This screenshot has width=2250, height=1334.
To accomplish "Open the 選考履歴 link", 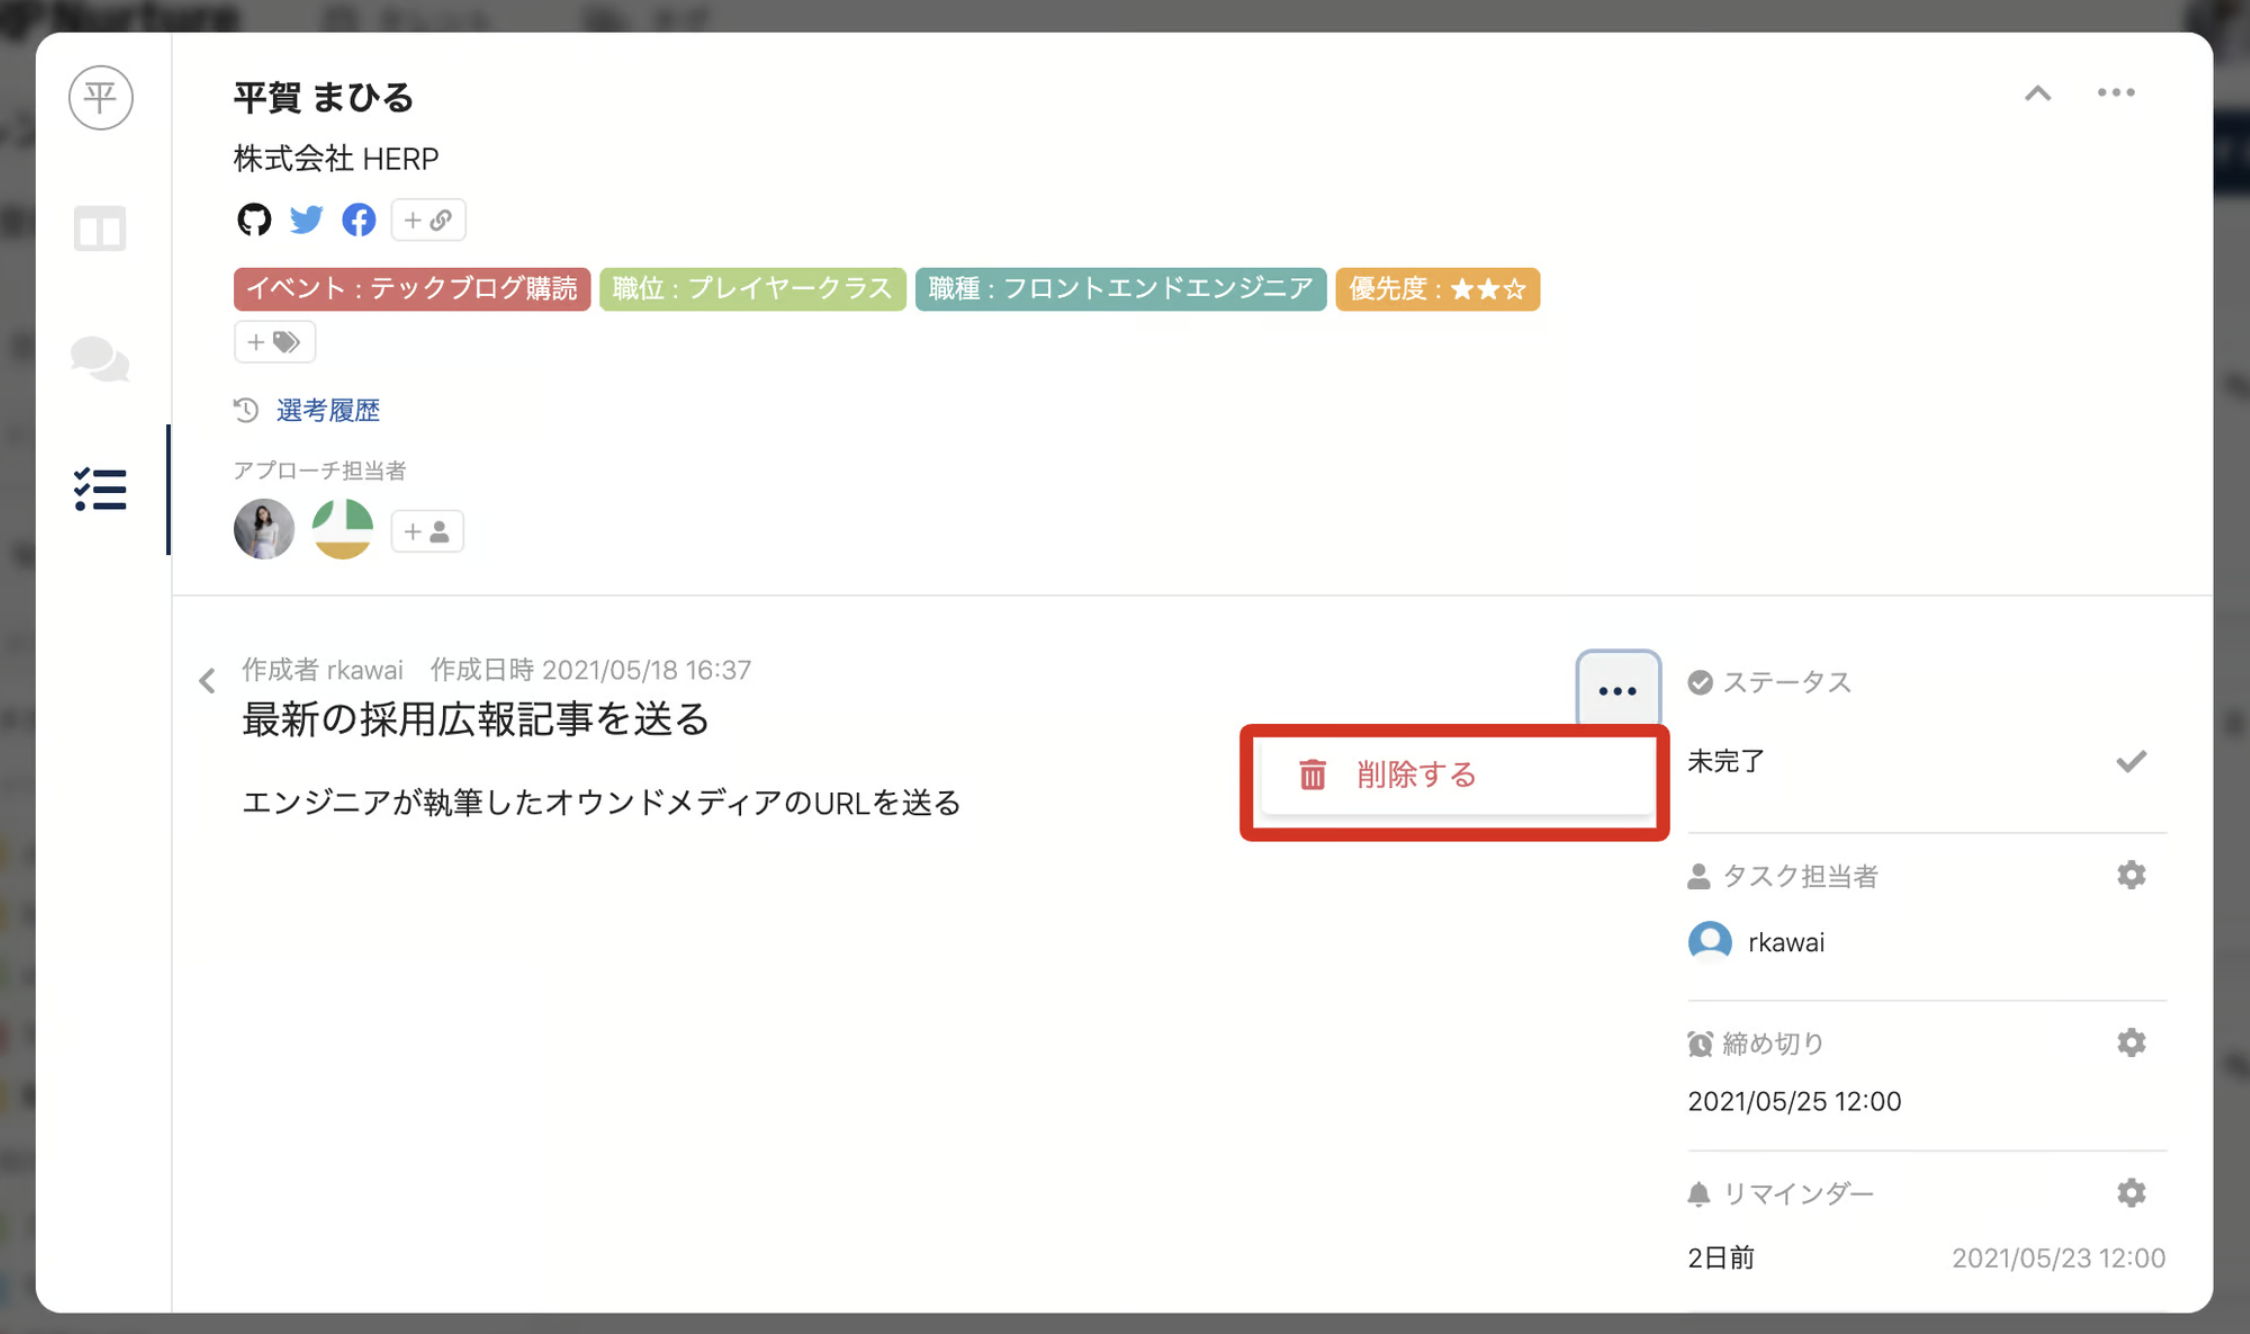I will (x=328, y=410).
